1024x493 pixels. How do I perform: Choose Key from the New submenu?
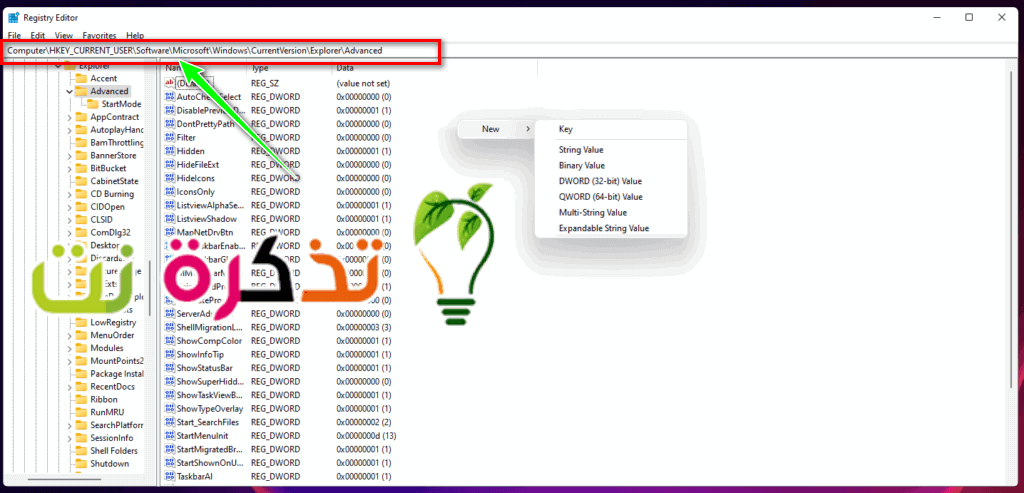tap(611, 129)
